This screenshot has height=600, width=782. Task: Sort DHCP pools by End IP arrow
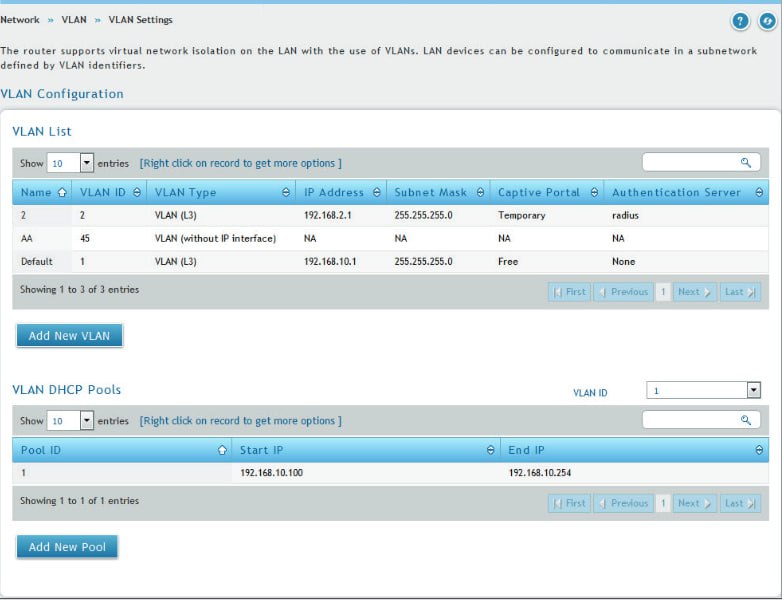759,450
